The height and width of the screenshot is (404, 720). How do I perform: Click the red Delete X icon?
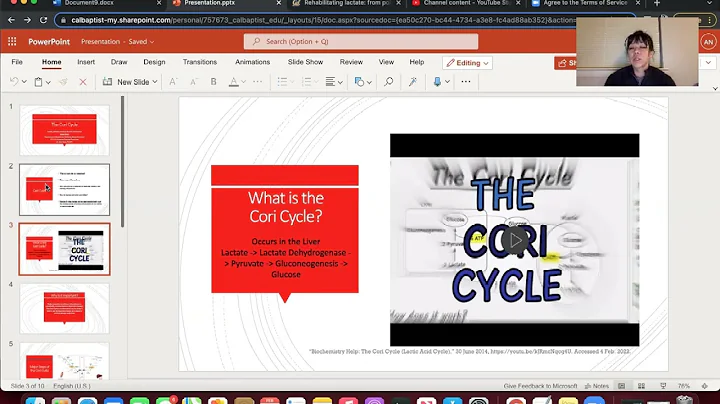pos(83,82)
